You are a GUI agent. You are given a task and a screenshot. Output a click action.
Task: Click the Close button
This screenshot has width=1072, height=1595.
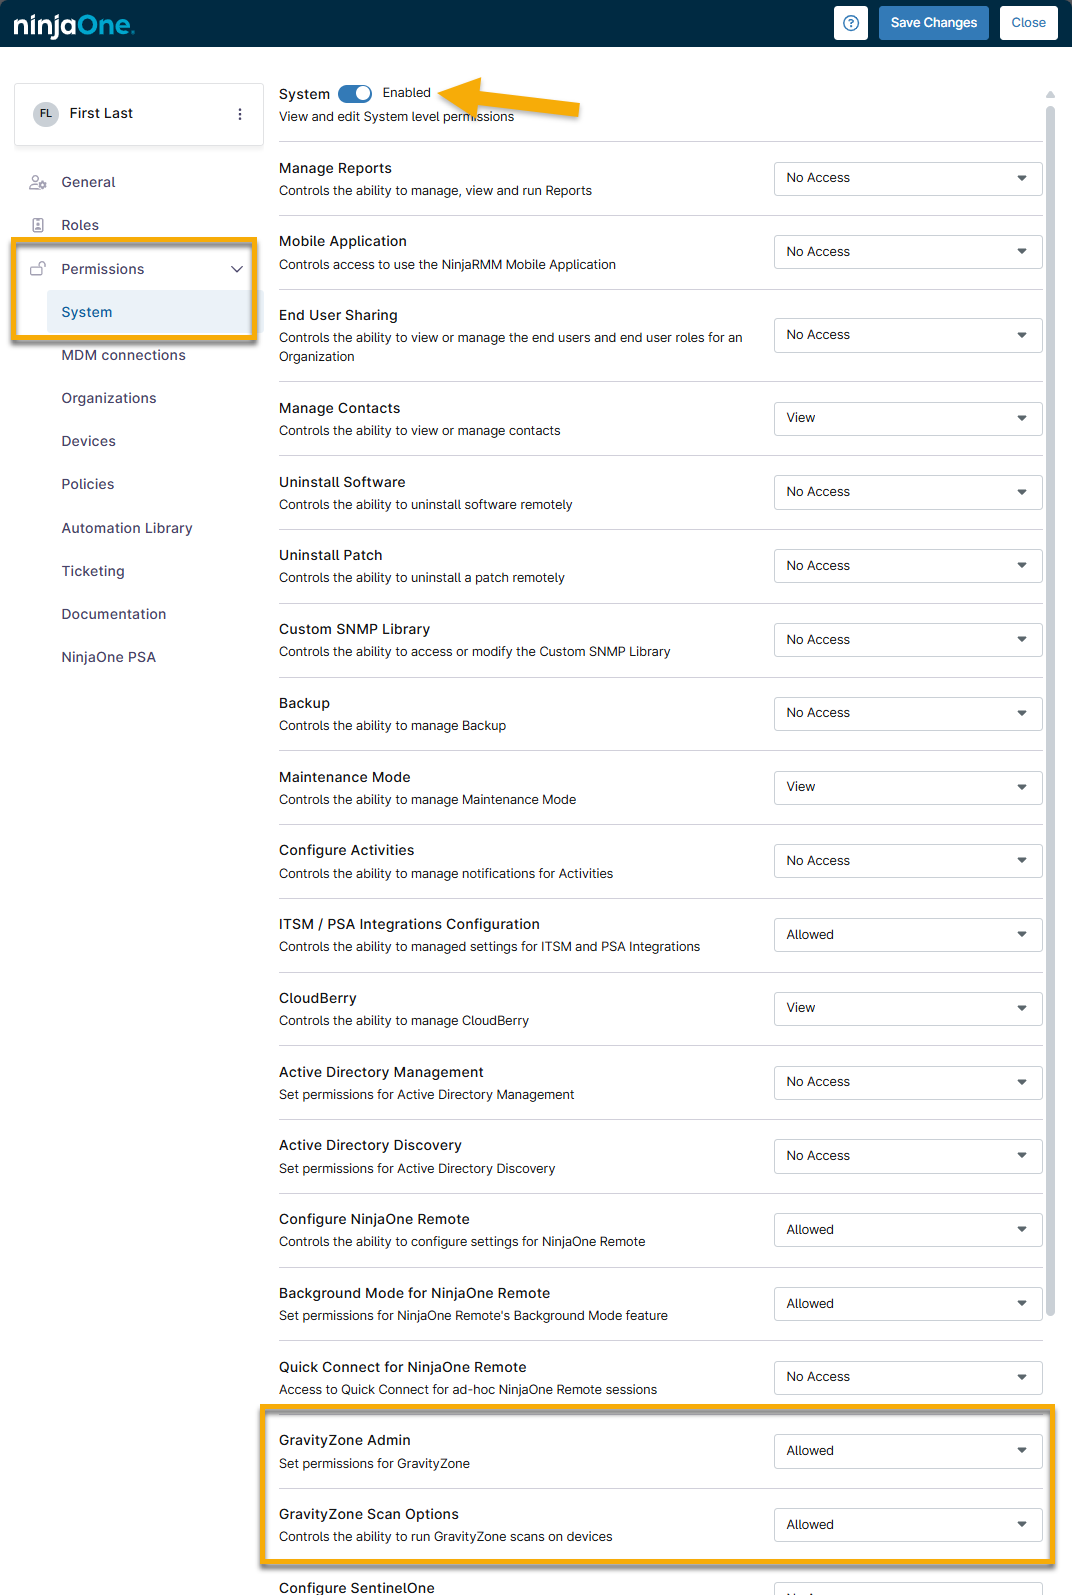coord(1028,23)
